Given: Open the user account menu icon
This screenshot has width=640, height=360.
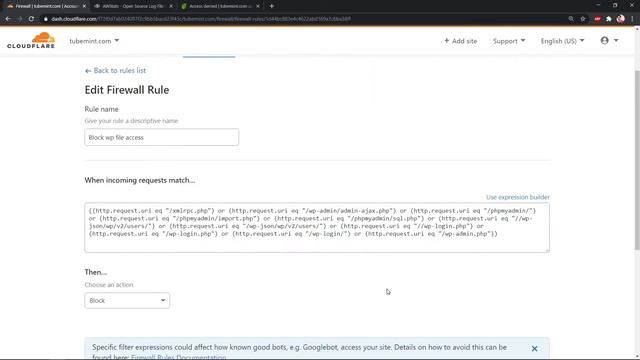Looking at the screenshot, I should click(x=609, y=40).
